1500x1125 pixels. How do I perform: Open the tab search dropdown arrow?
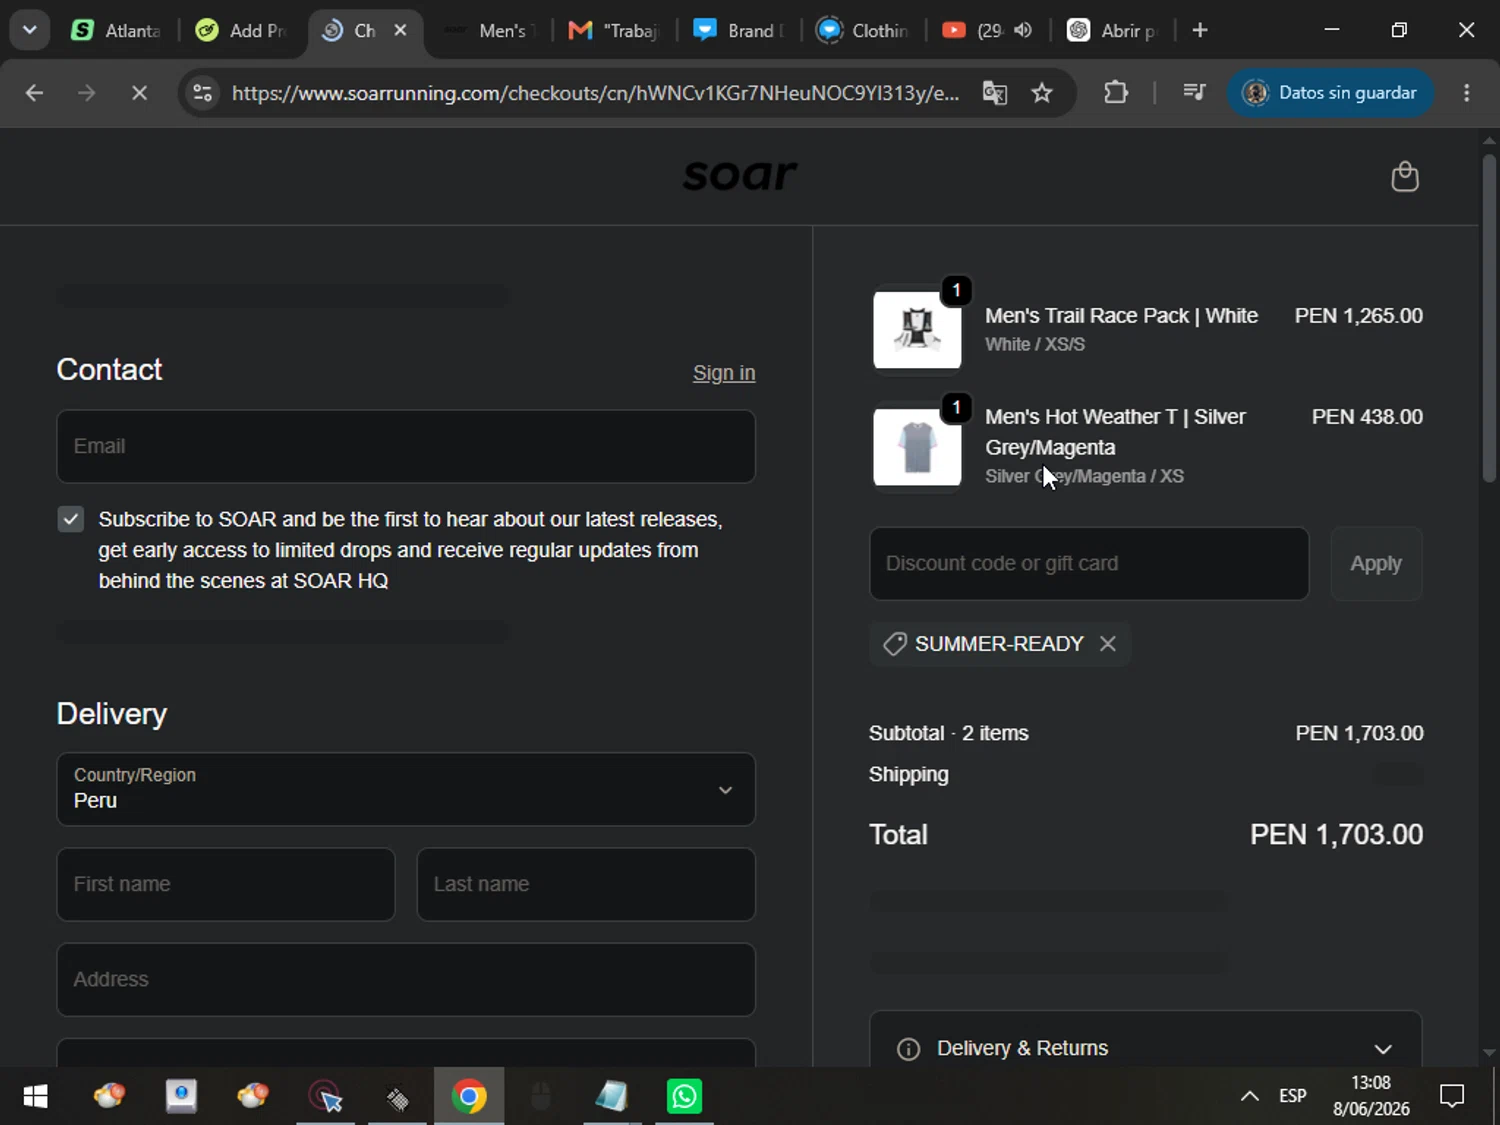30,30
